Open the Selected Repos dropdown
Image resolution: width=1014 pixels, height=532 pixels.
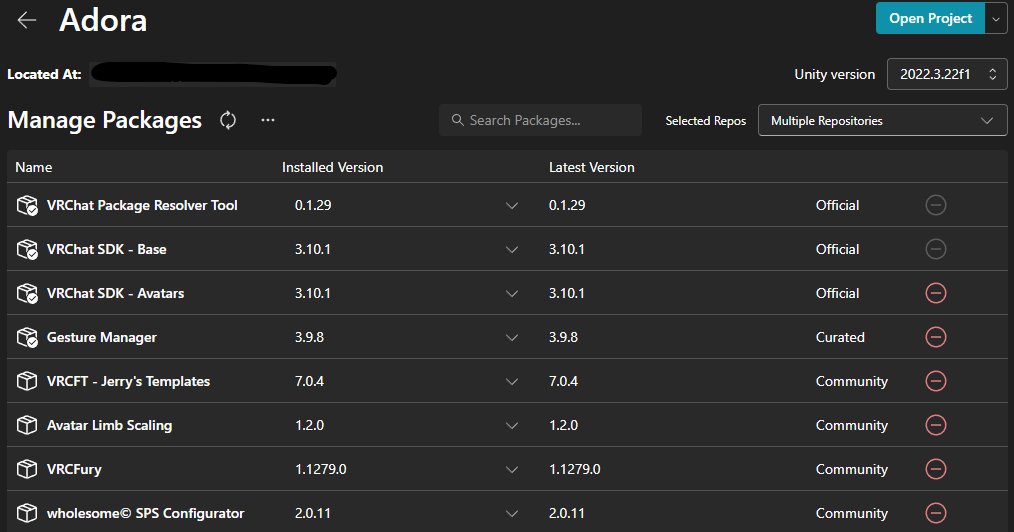pos(882,121)
